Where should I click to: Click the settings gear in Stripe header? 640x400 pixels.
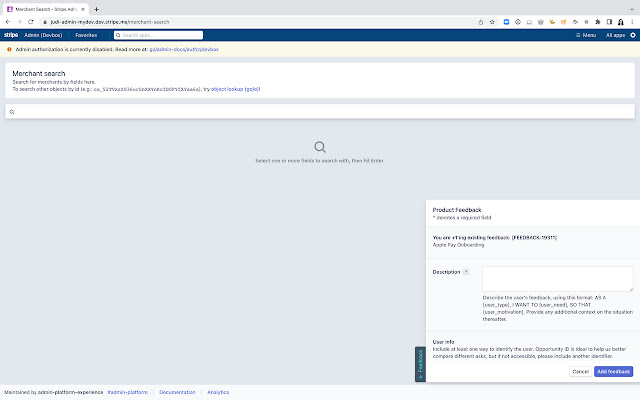(x=633, y=35)
